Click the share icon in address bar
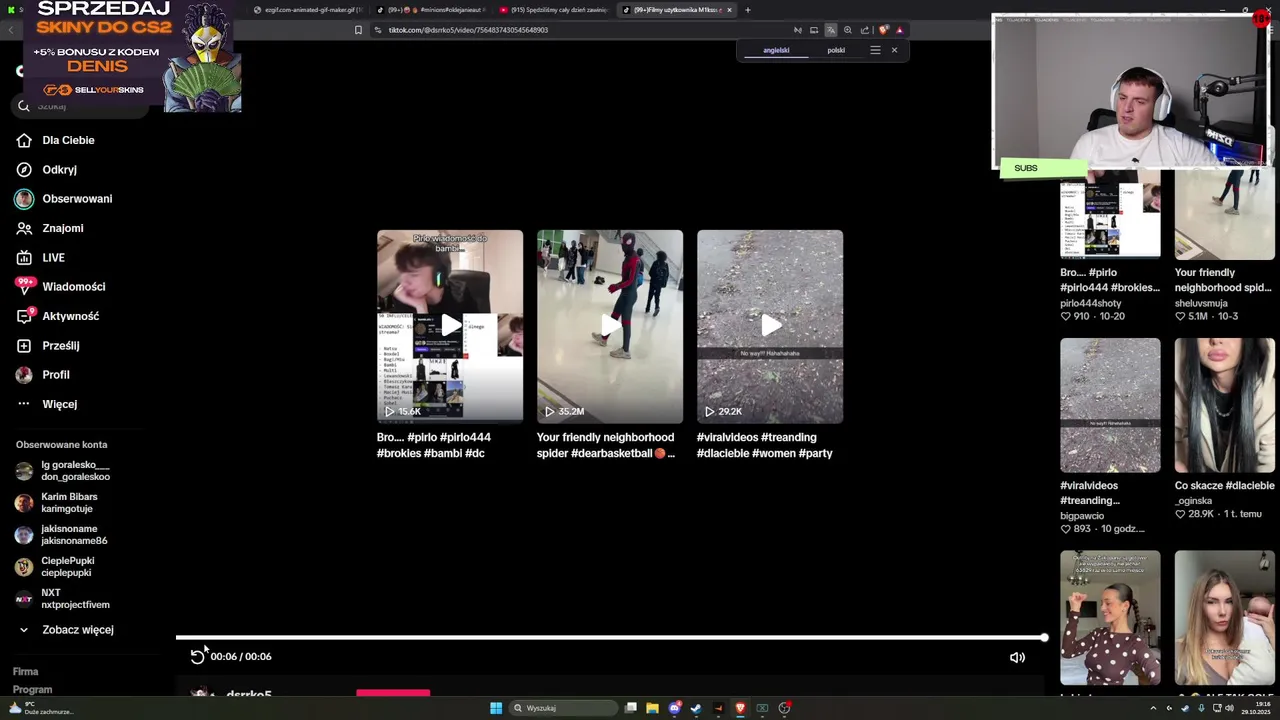 click(865, 30)
